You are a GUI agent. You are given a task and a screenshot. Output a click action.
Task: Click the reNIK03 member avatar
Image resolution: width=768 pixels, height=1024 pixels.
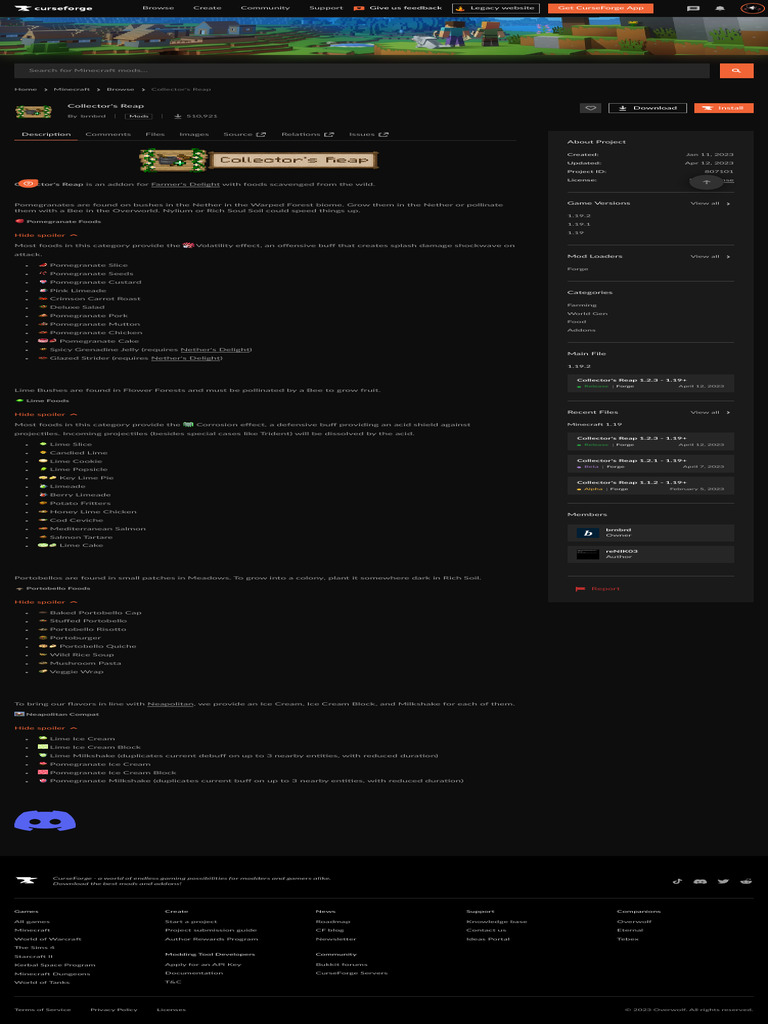[x=588, y=554]
